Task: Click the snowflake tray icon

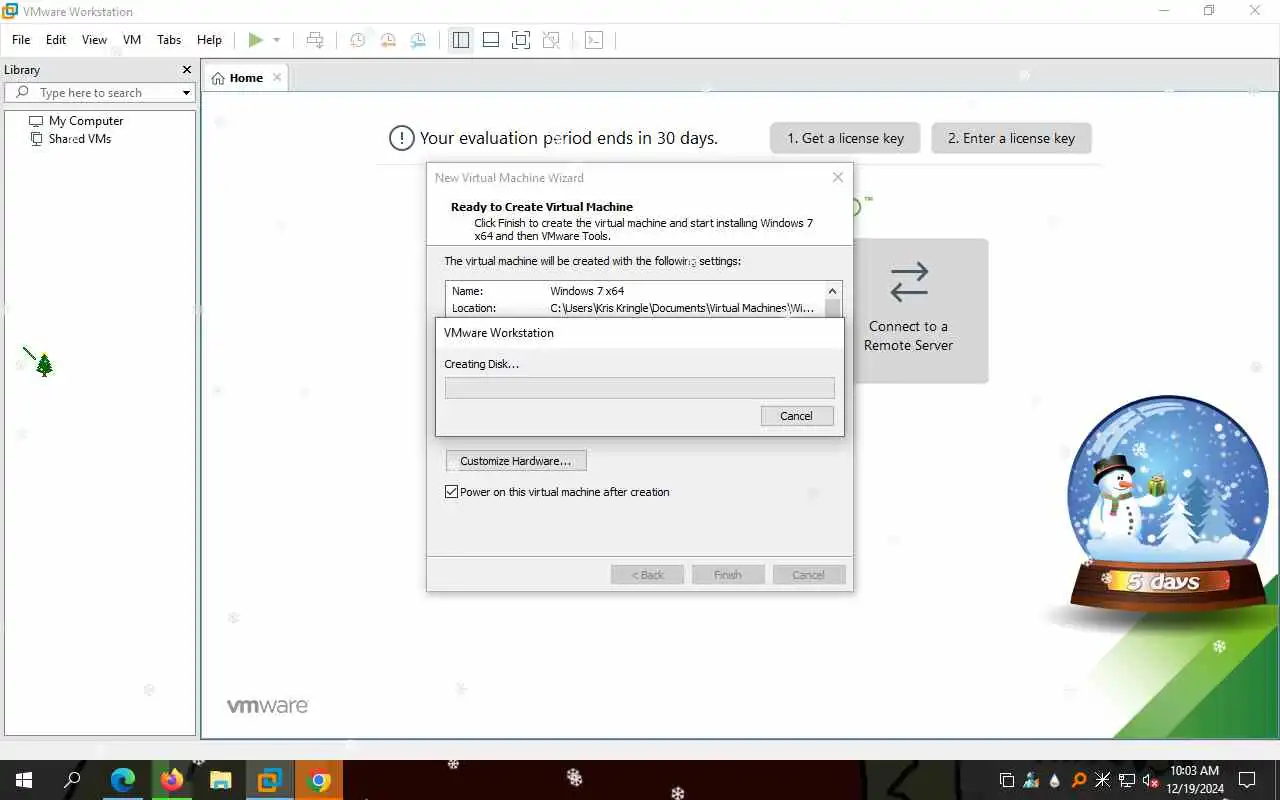Action: pyautogui.click(x=1103, y=780)
